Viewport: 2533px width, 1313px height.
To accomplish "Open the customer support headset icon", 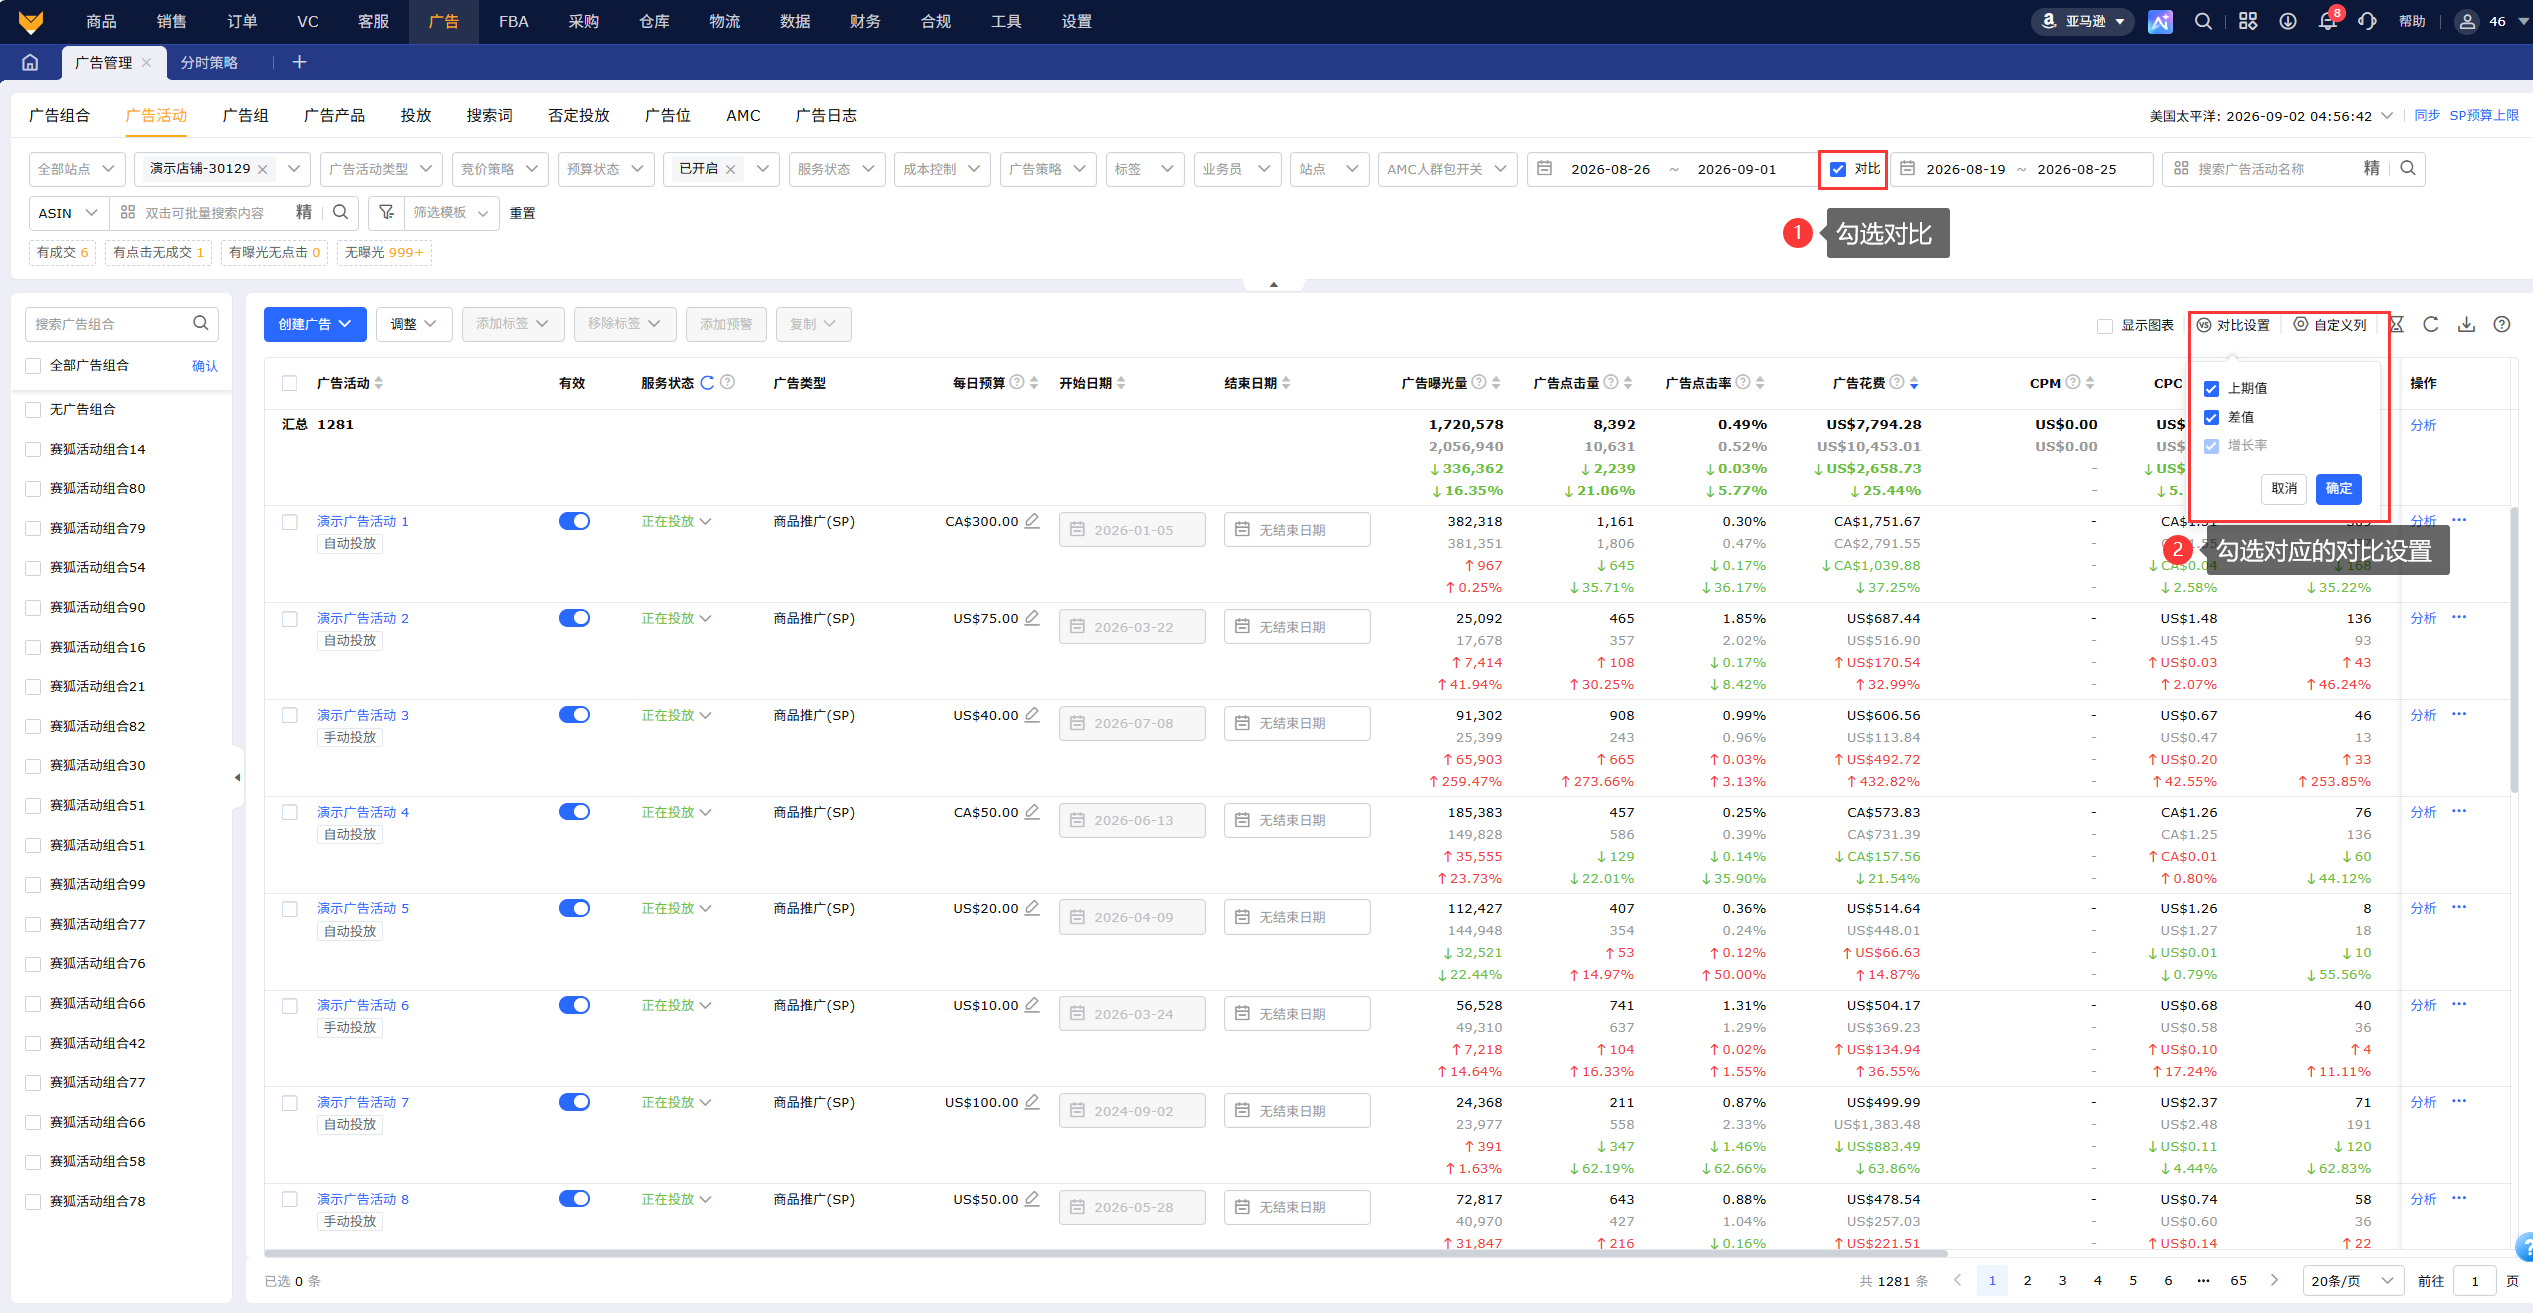I will coord(2367,21).
